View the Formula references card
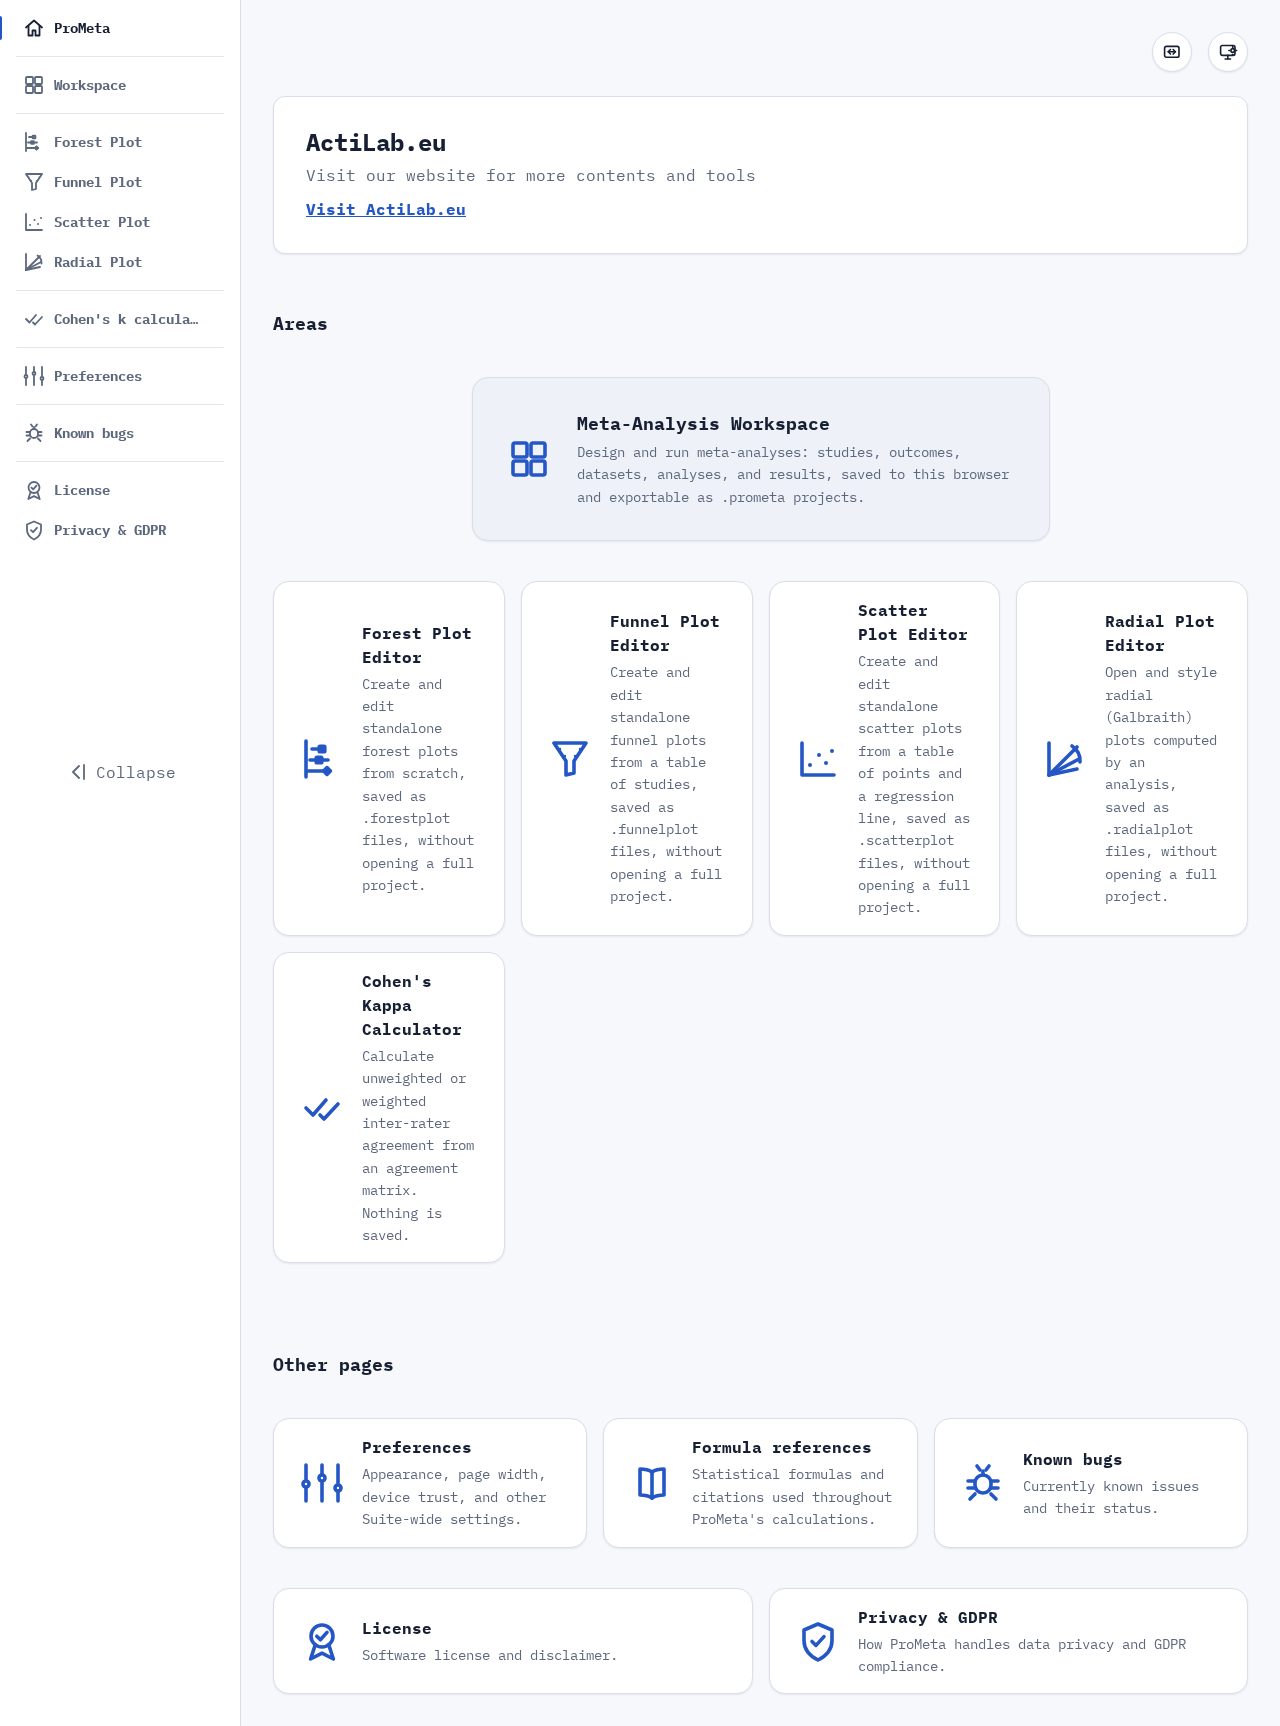Image resolution: width=1280 pixels, height=1726 pixels. (760, 1483)
